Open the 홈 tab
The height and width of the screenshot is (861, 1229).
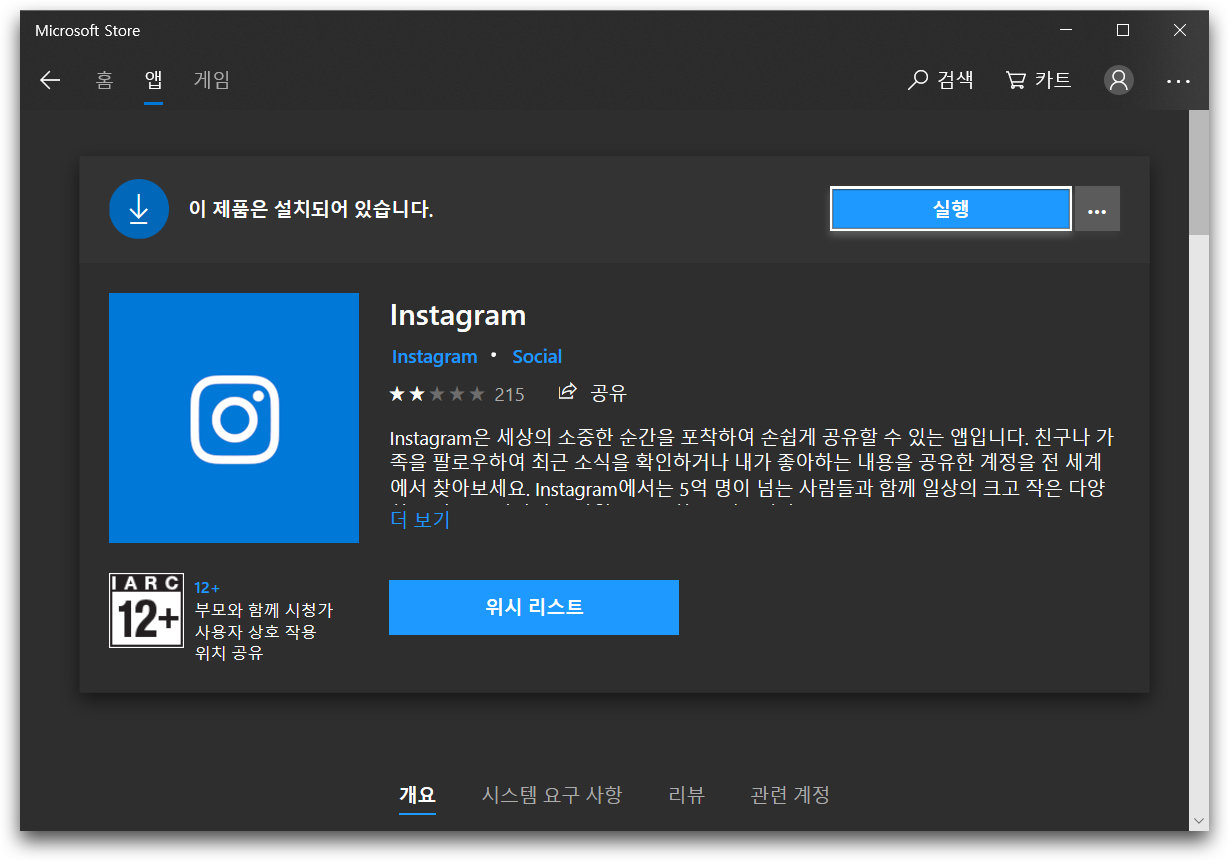(x=104, y=80)
